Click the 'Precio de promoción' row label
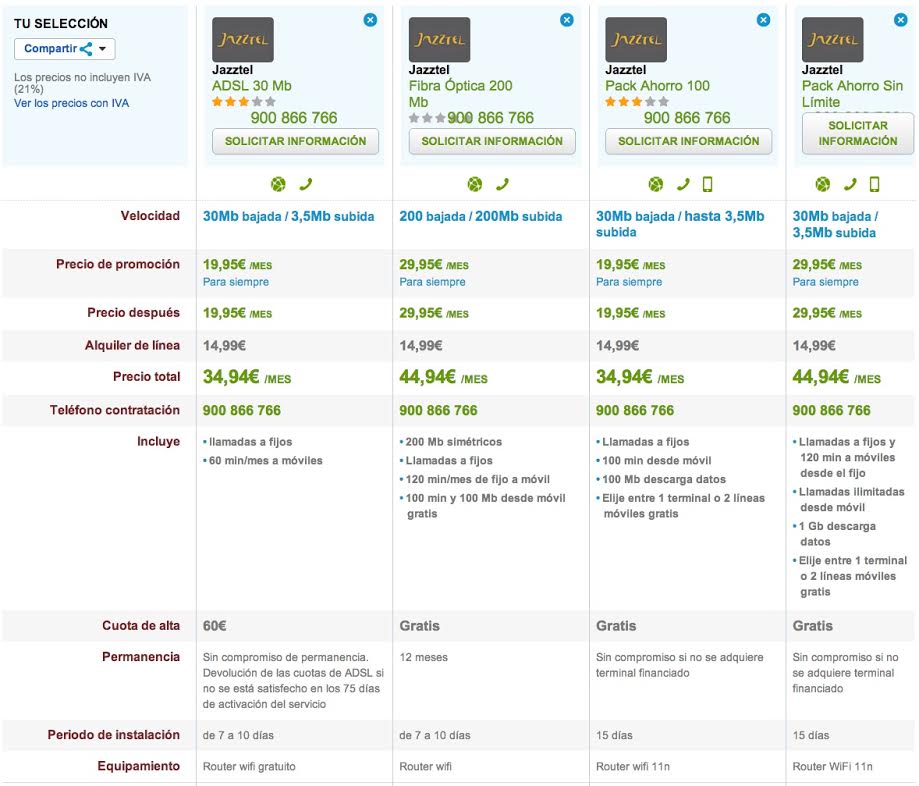This screenshot has width=919, height=786. point(118,264)
